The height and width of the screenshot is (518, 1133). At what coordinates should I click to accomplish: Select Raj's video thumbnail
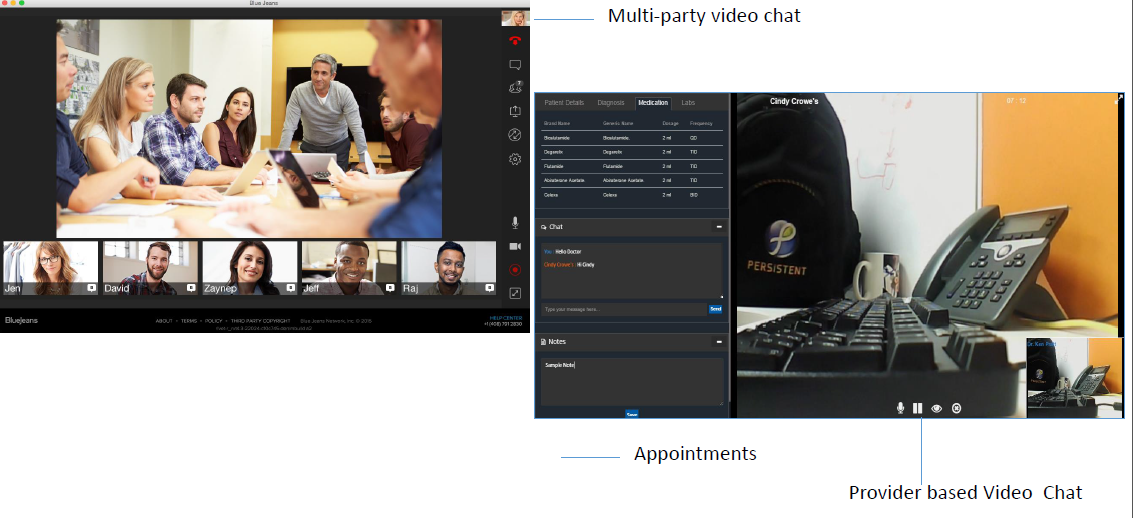tap(449, 268)
